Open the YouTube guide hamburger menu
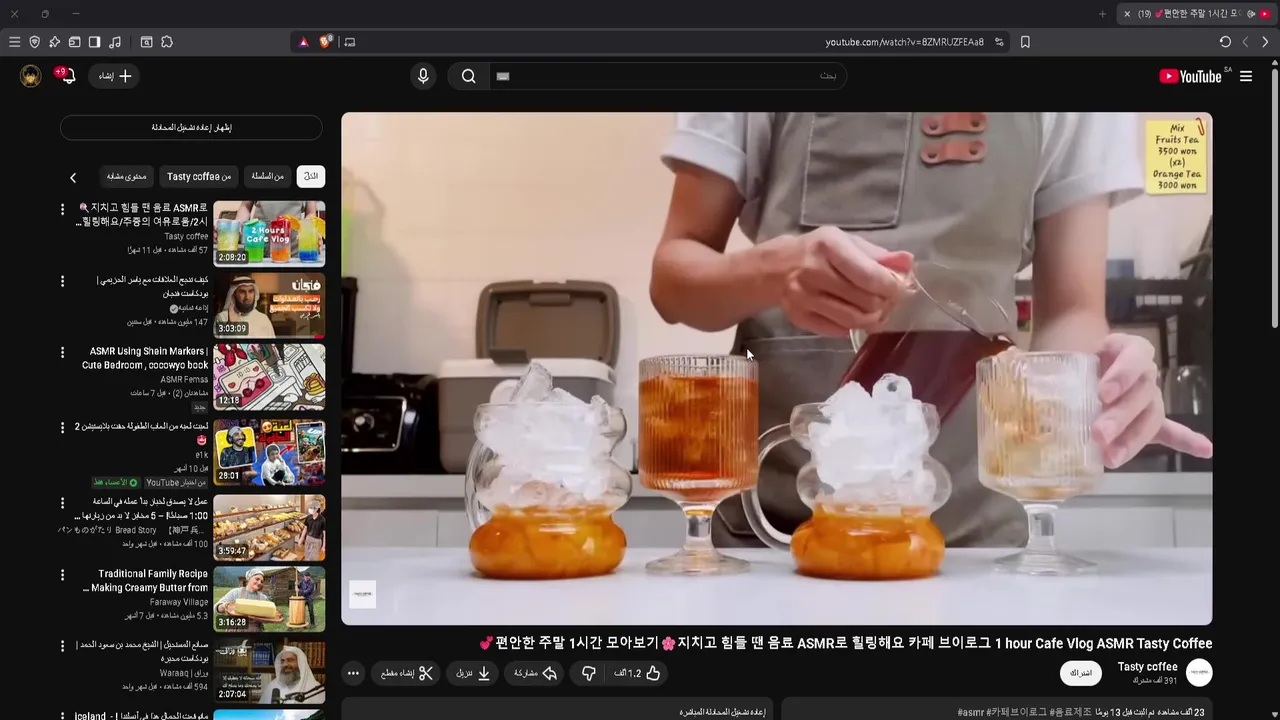 (x=1246, y=76)
